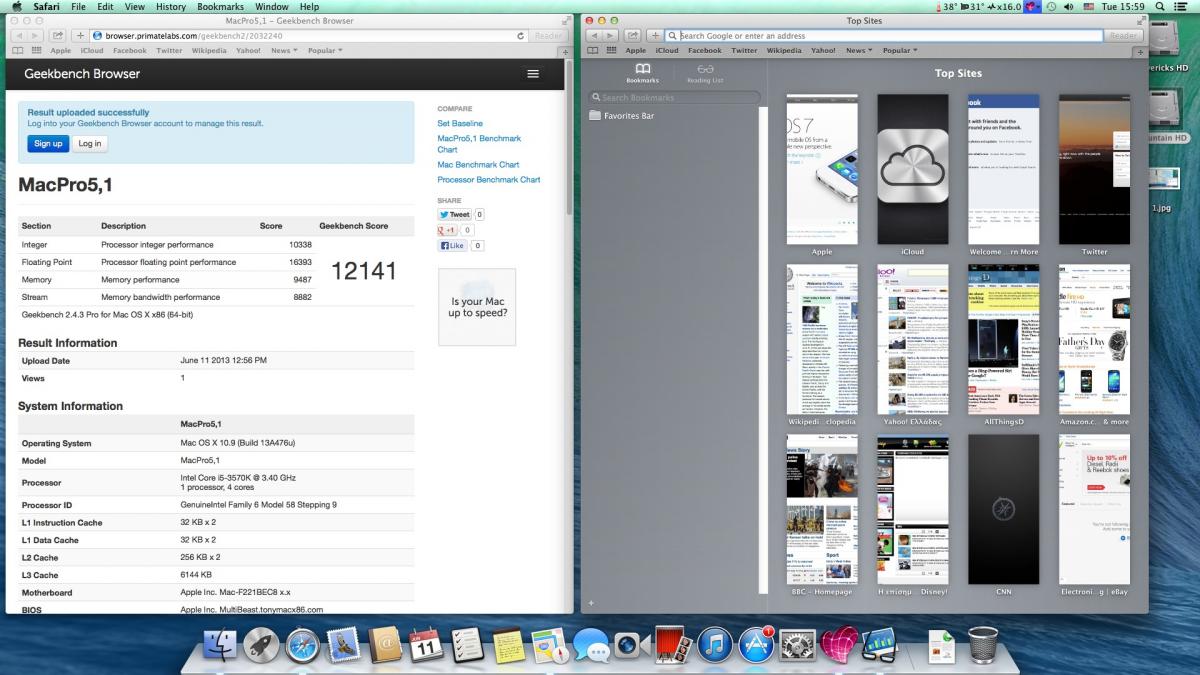Open the Geekbench Browser hamburger menu
This screenshot has width=1200, height=675.
click(533, 73)
